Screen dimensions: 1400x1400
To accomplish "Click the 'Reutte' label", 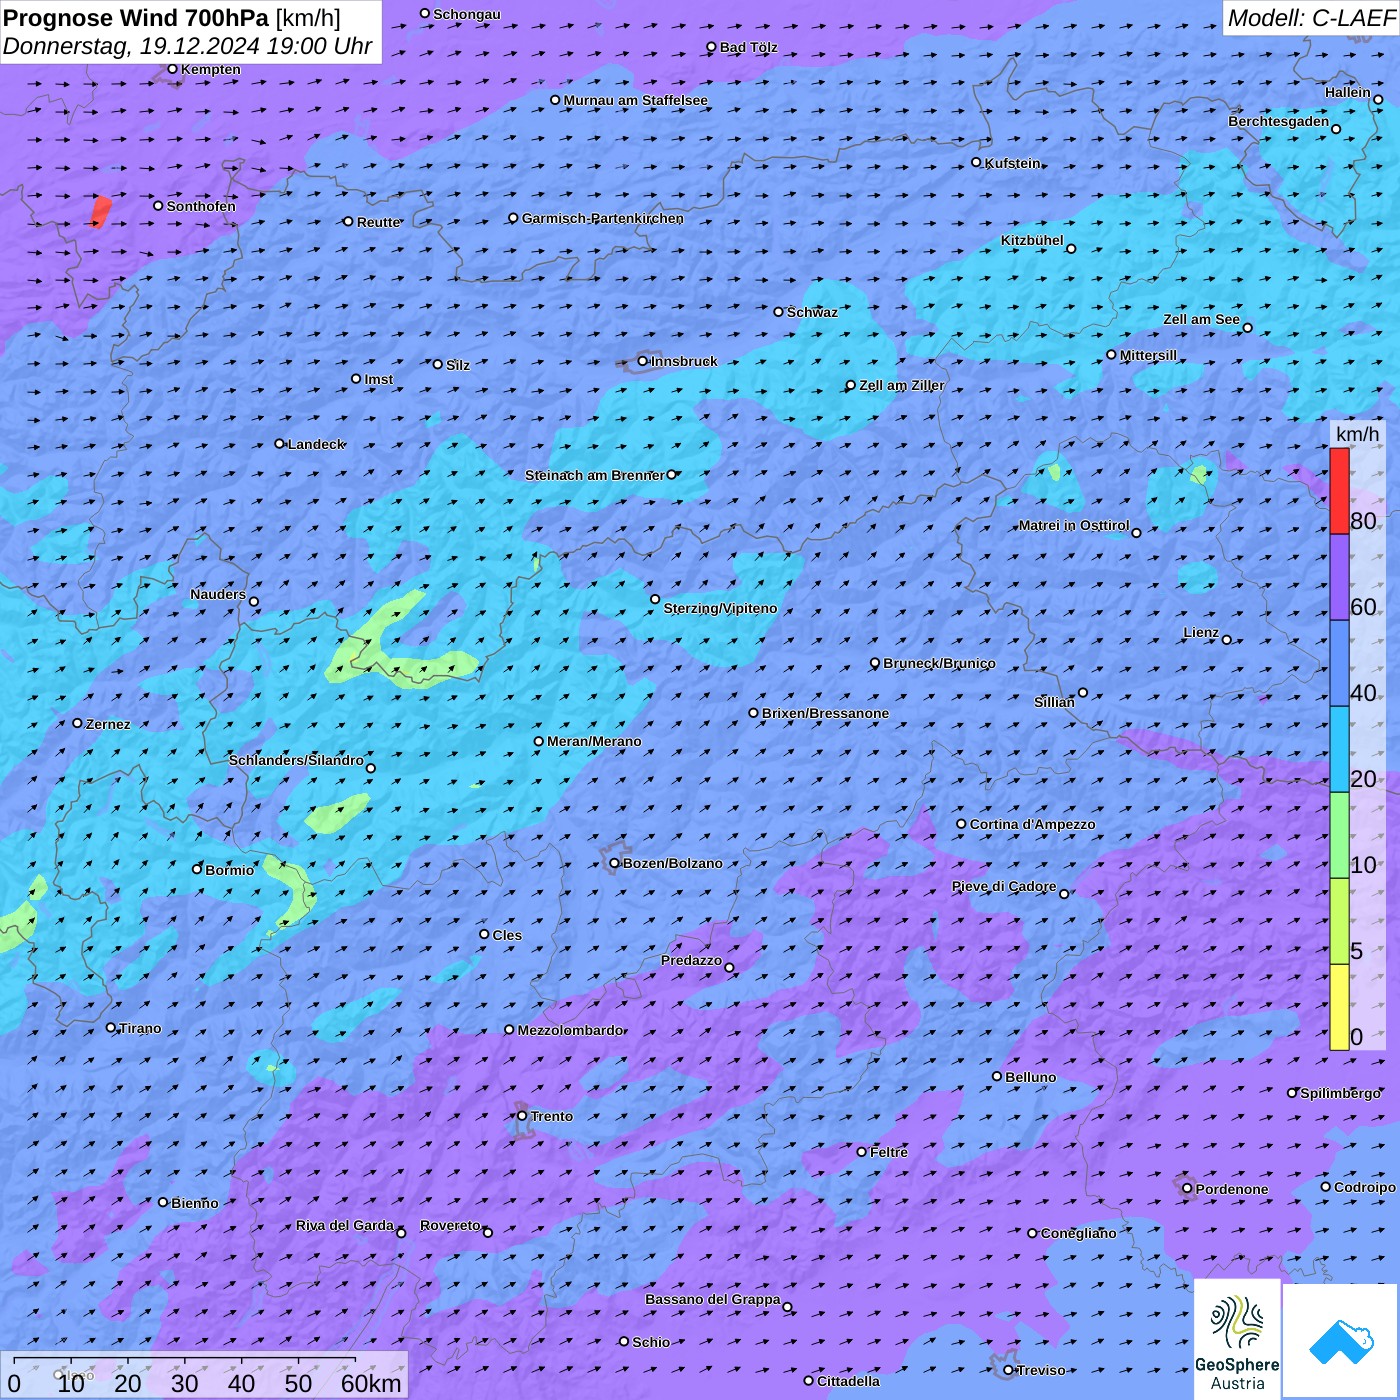I will coord(378,222).
